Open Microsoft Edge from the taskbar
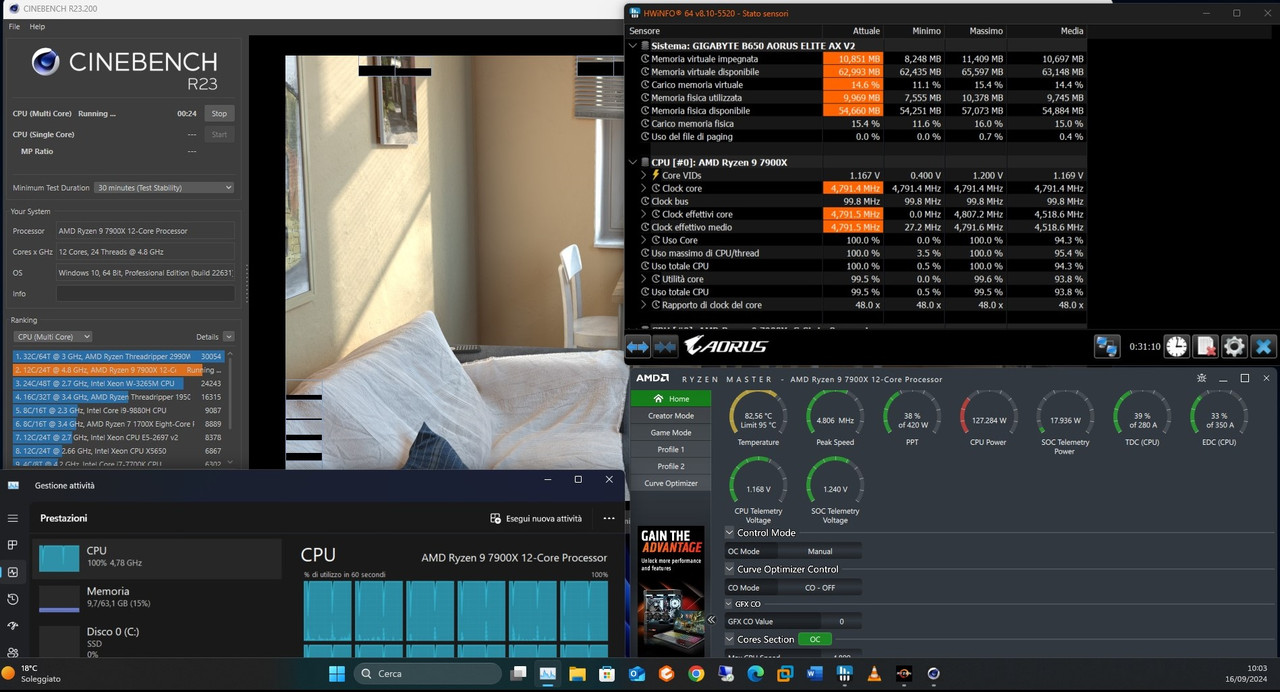The image size is (1280, 692). tap(755, 674)
